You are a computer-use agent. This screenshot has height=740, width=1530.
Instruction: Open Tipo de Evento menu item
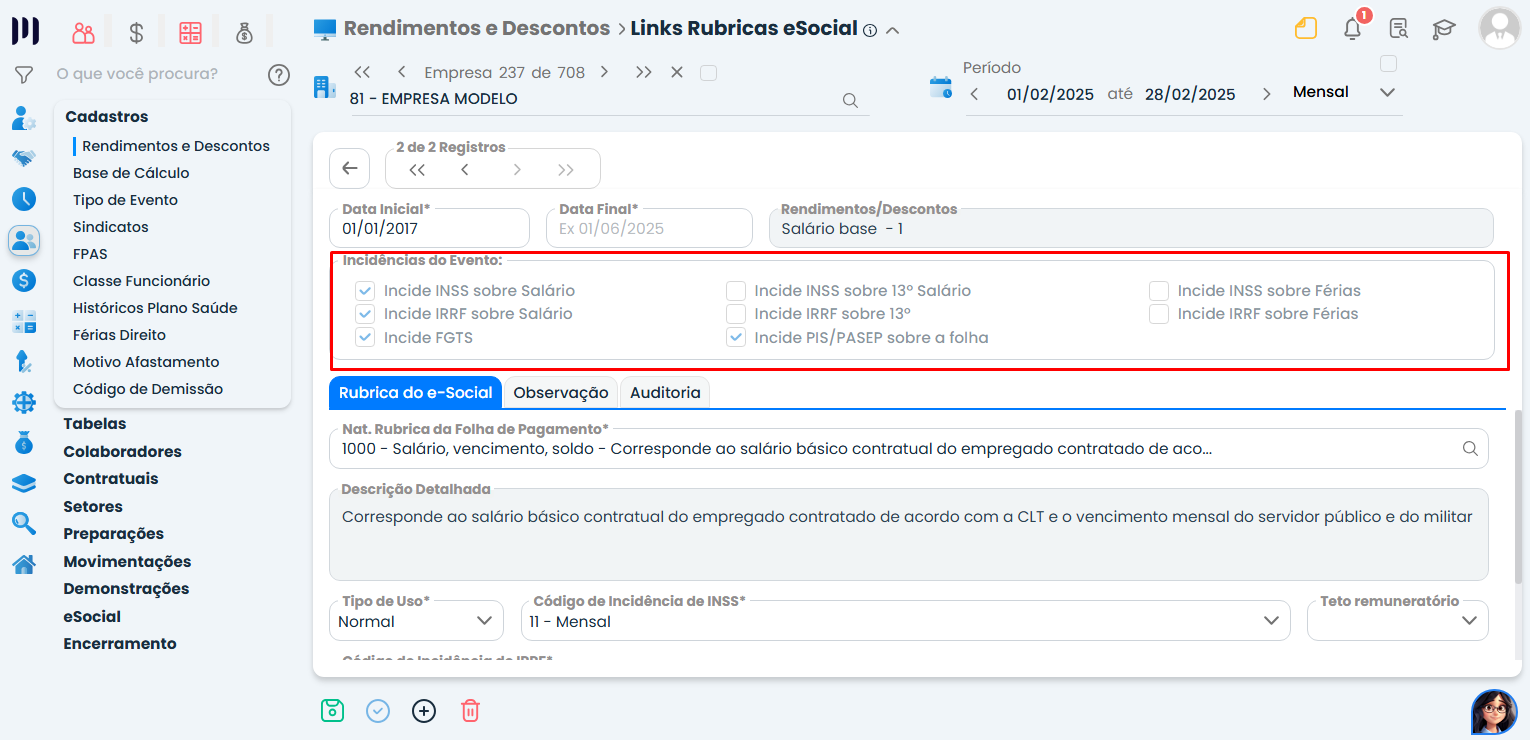125,200
